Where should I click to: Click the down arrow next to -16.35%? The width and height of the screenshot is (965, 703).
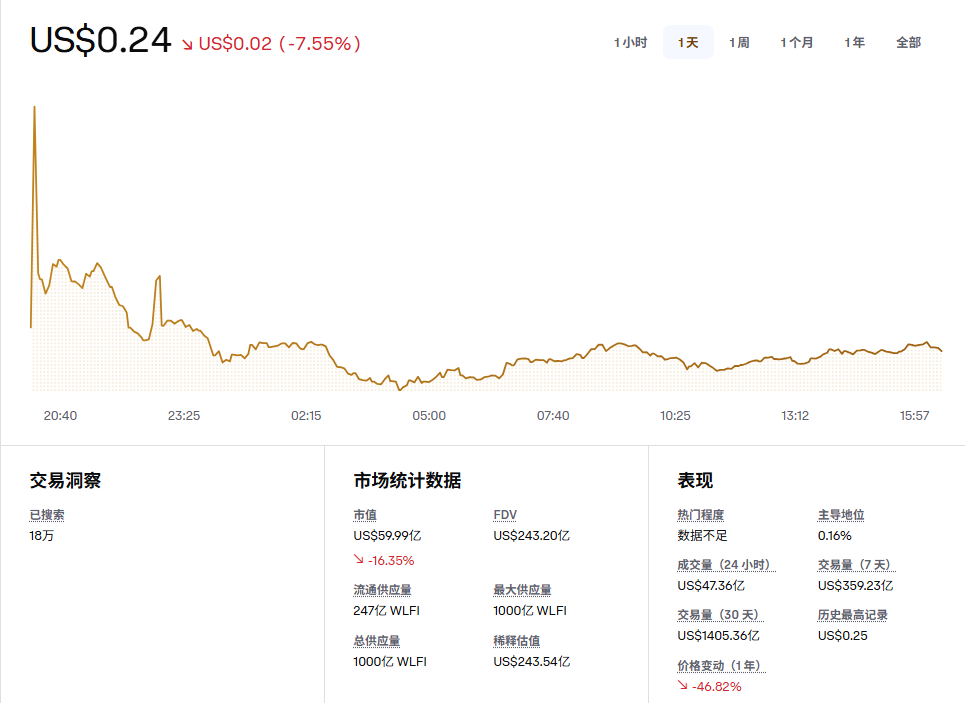point(359,560)
